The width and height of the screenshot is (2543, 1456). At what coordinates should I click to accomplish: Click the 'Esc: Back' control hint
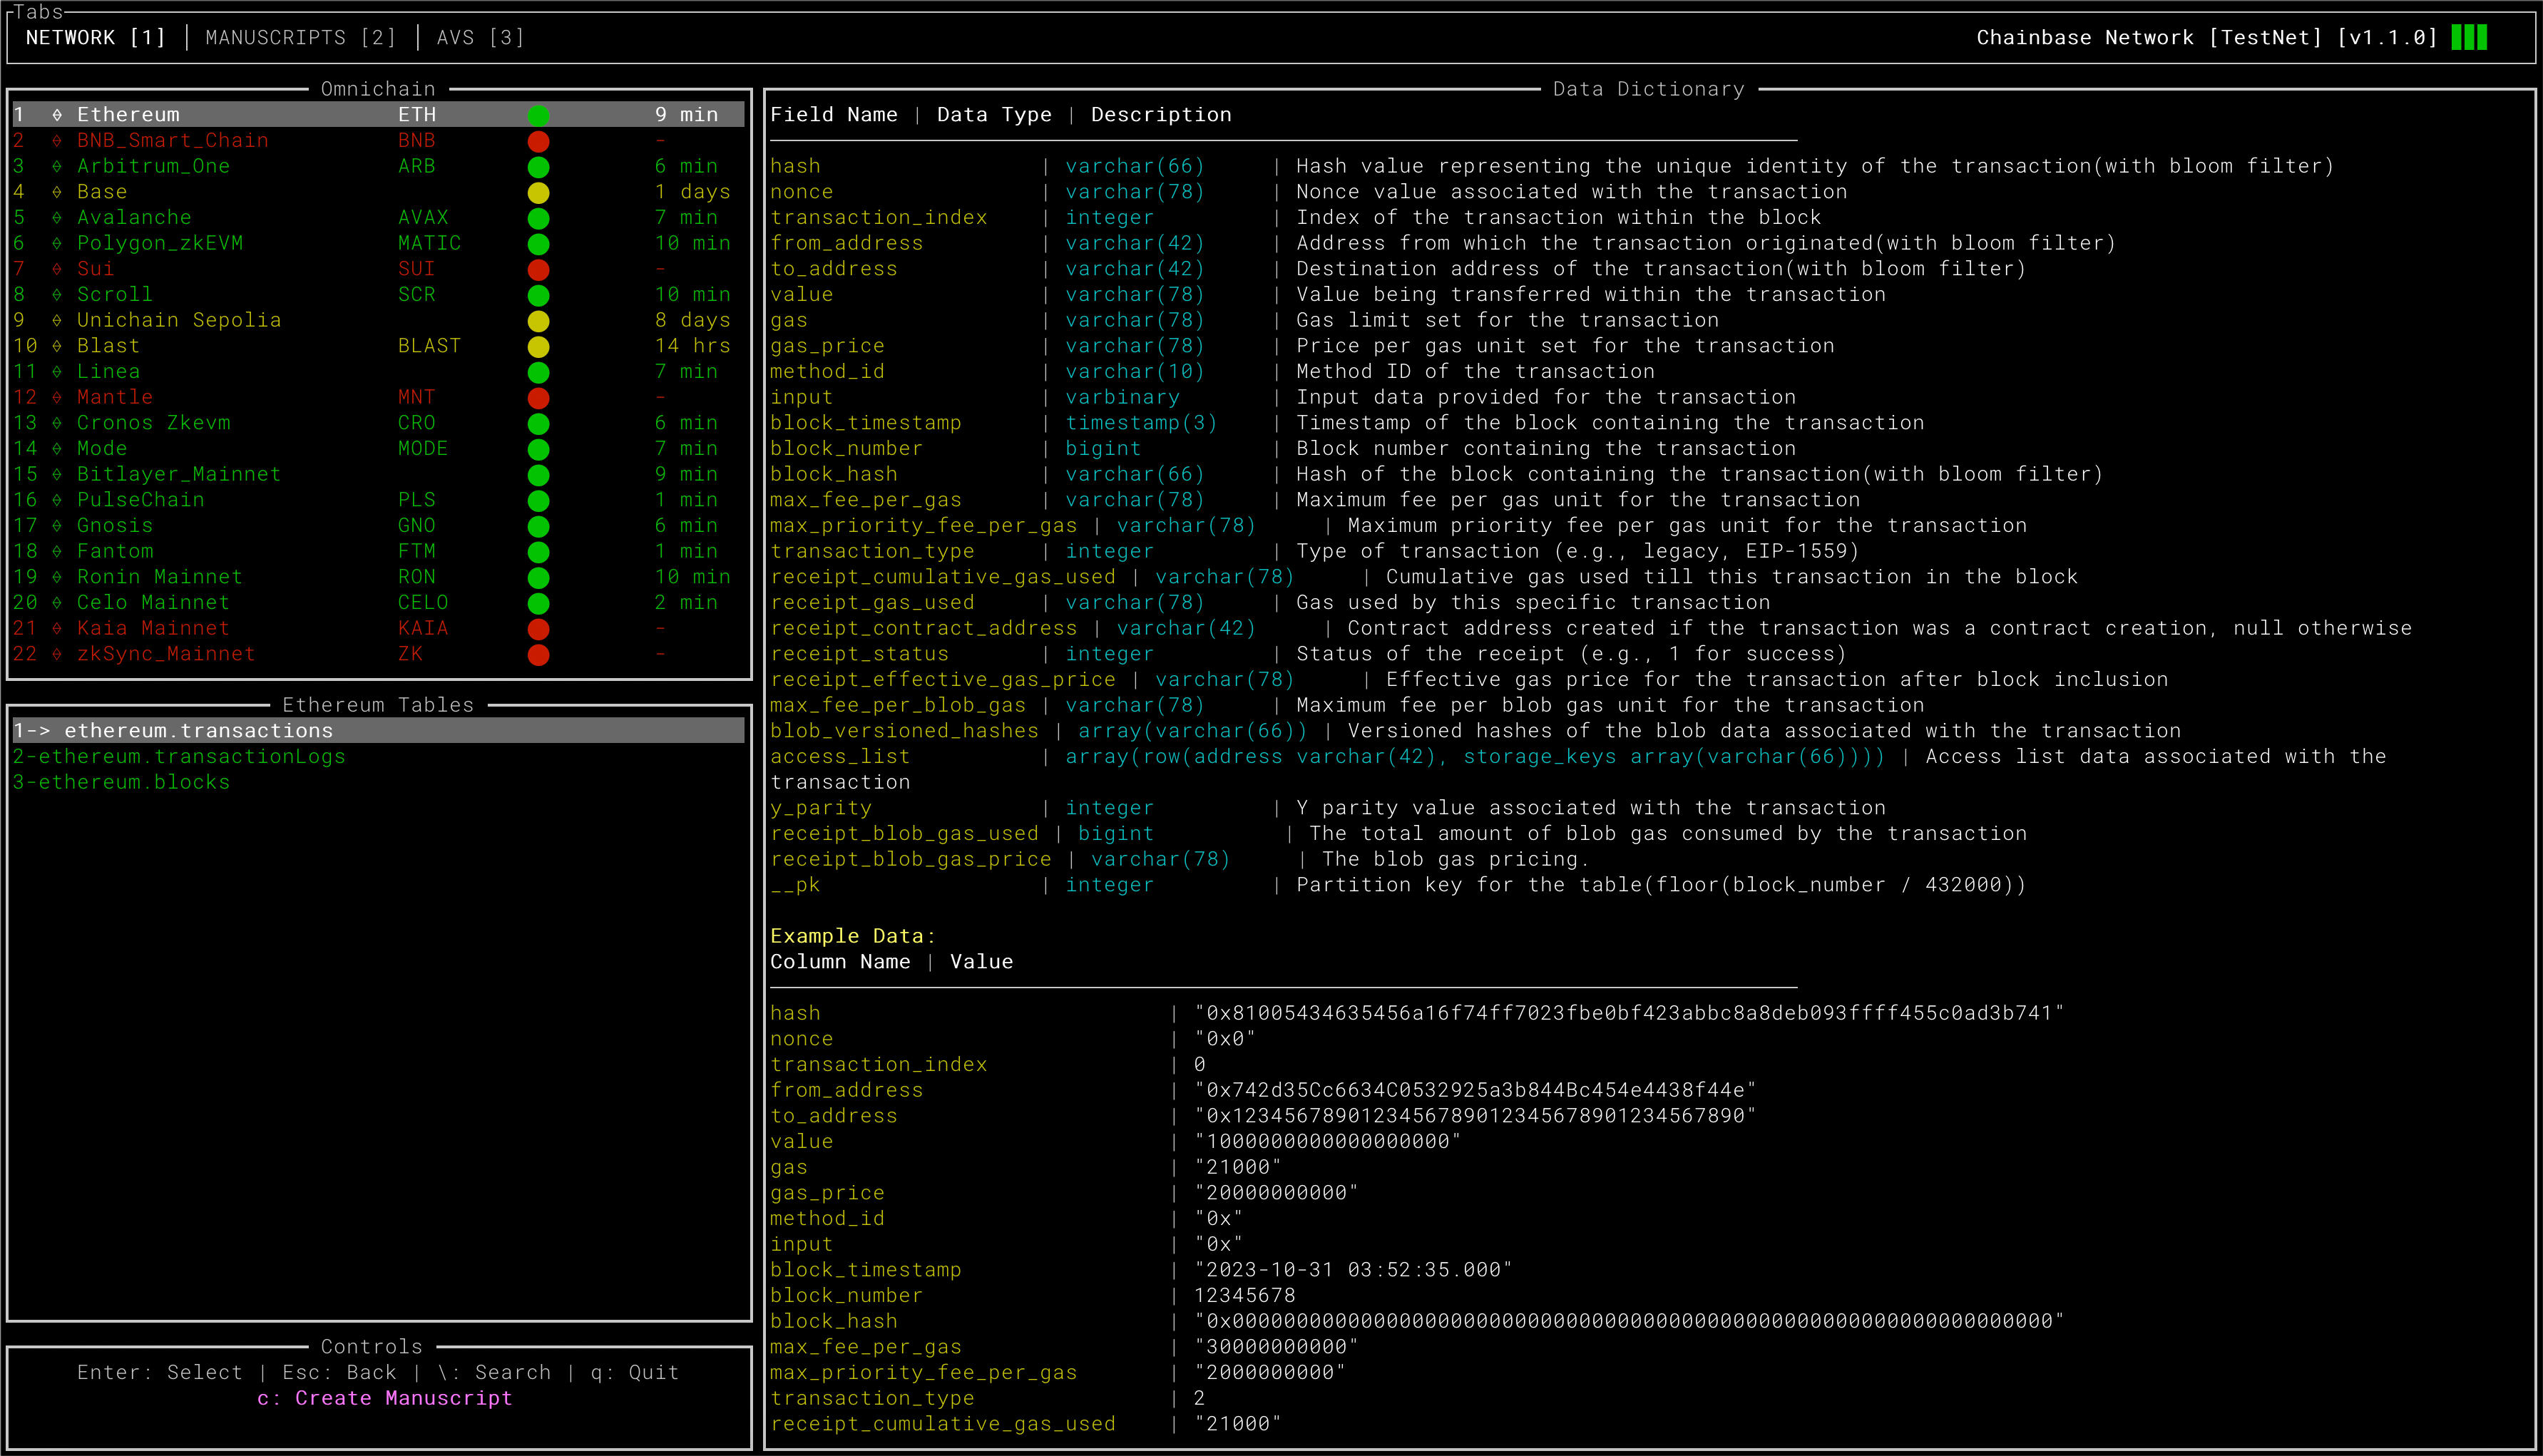click(340, 1372)
